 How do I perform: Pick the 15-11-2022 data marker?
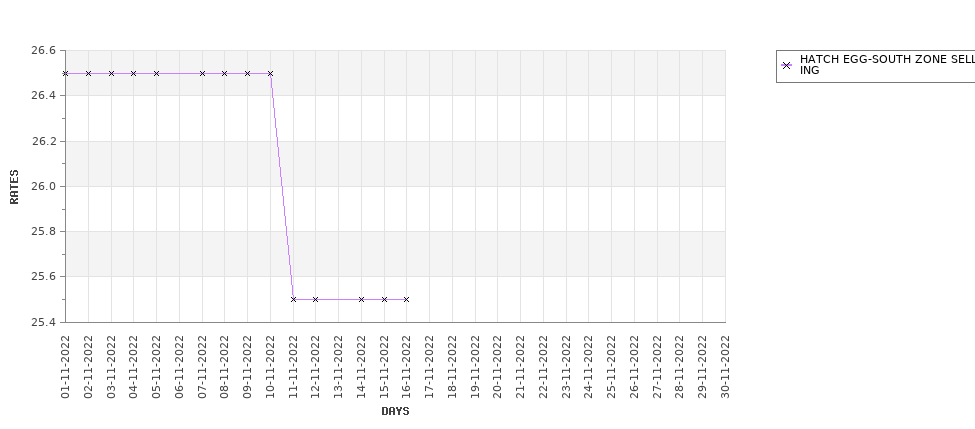pos(384,300)
